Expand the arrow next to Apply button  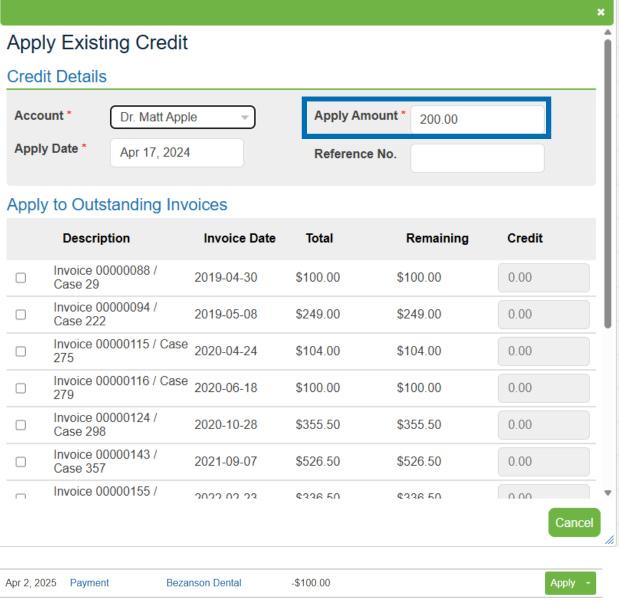click(587, 582)
